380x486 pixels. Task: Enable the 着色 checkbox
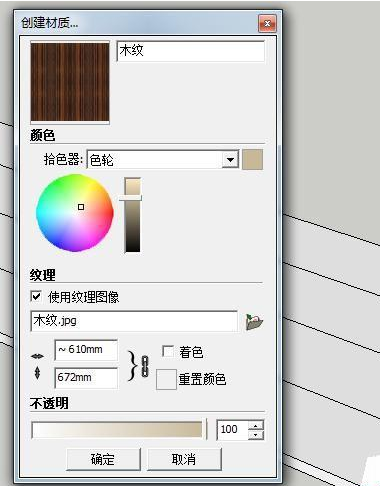tap(168, 351)
